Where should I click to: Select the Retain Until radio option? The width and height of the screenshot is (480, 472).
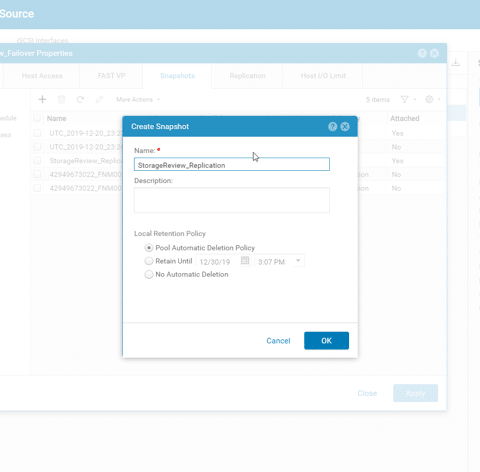(x=149, y=261)
